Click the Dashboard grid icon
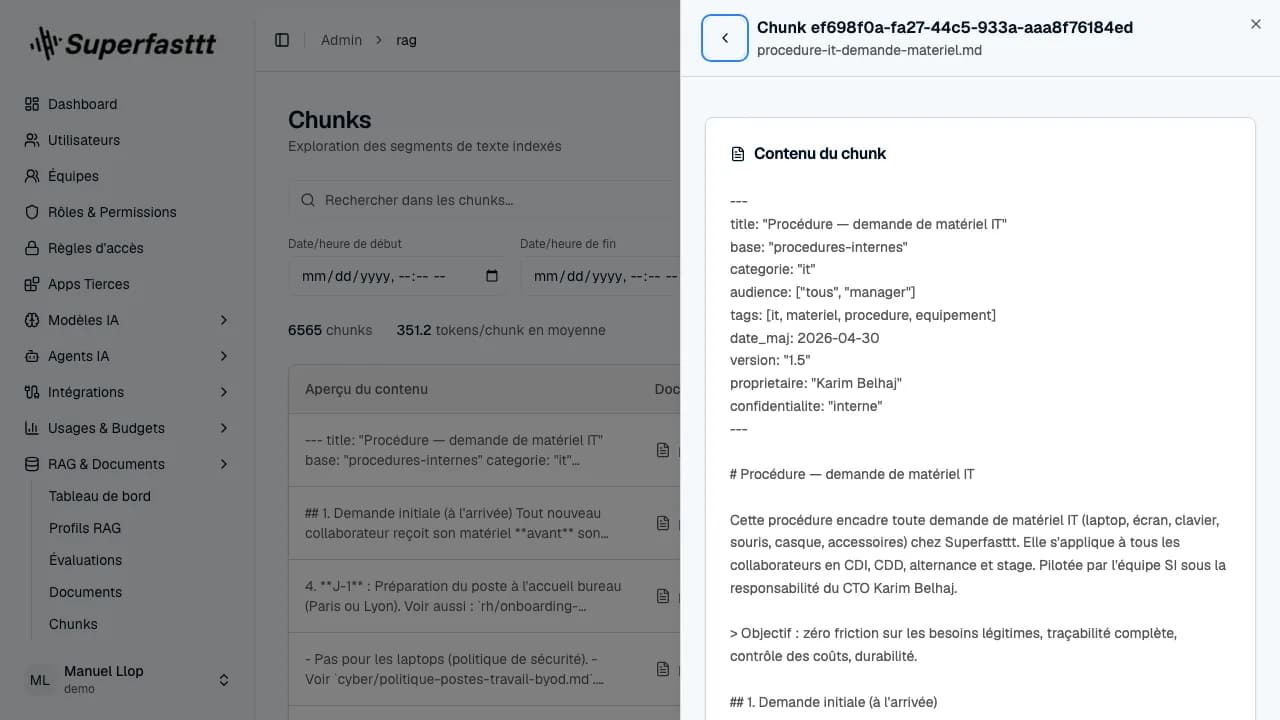The image size is (1280, 720). [x=32, y=104]
